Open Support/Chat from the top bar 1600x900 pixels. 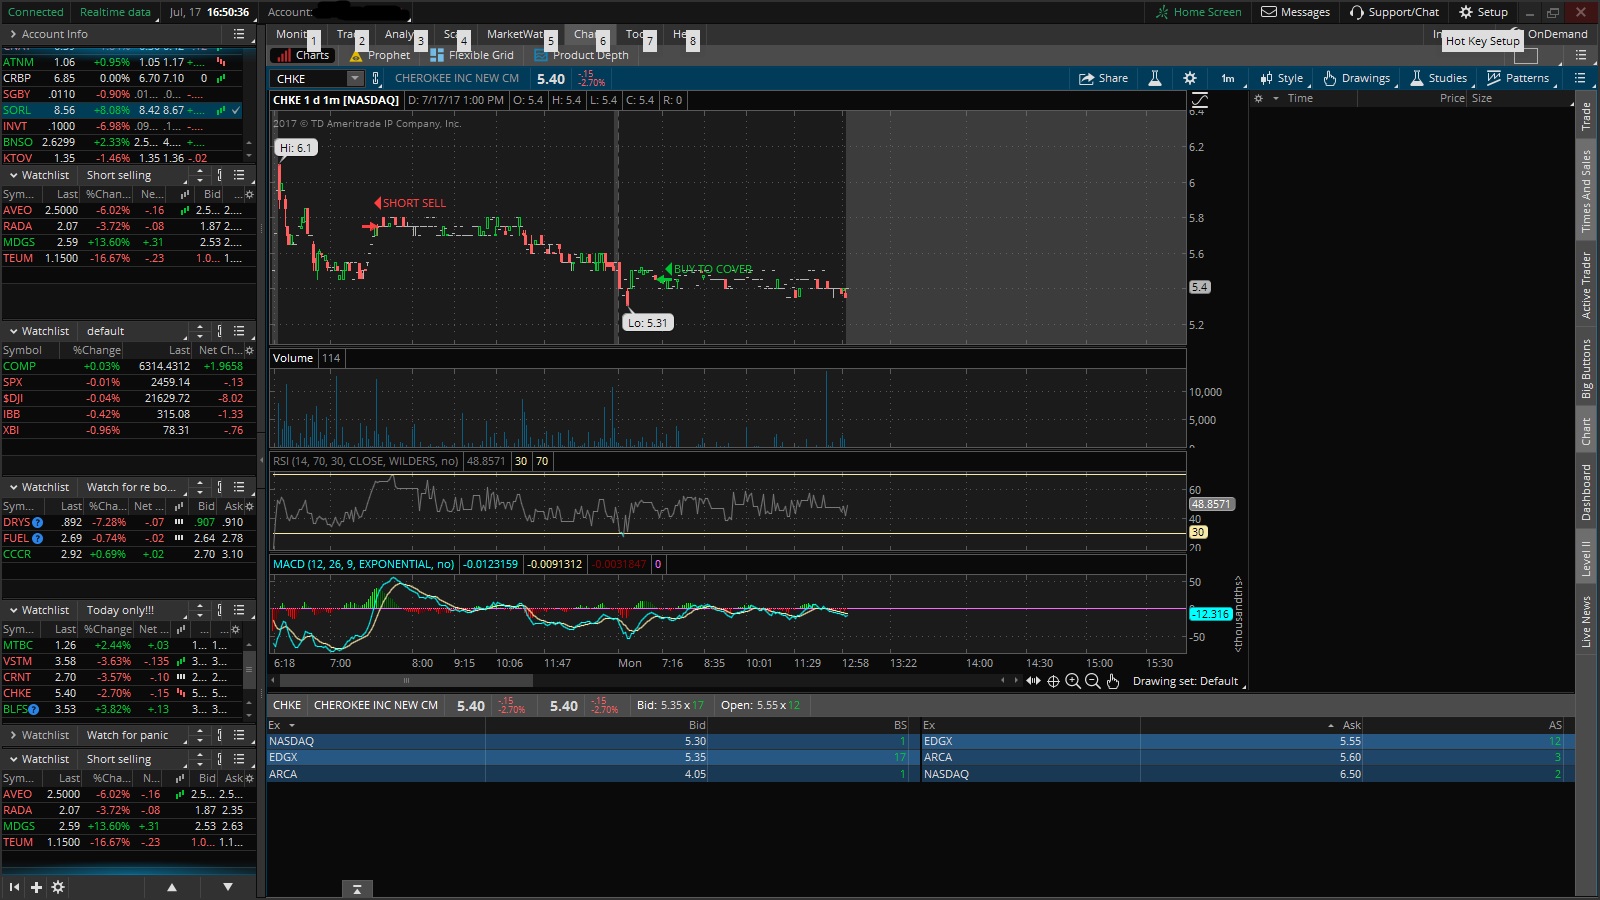point(1394,12)
